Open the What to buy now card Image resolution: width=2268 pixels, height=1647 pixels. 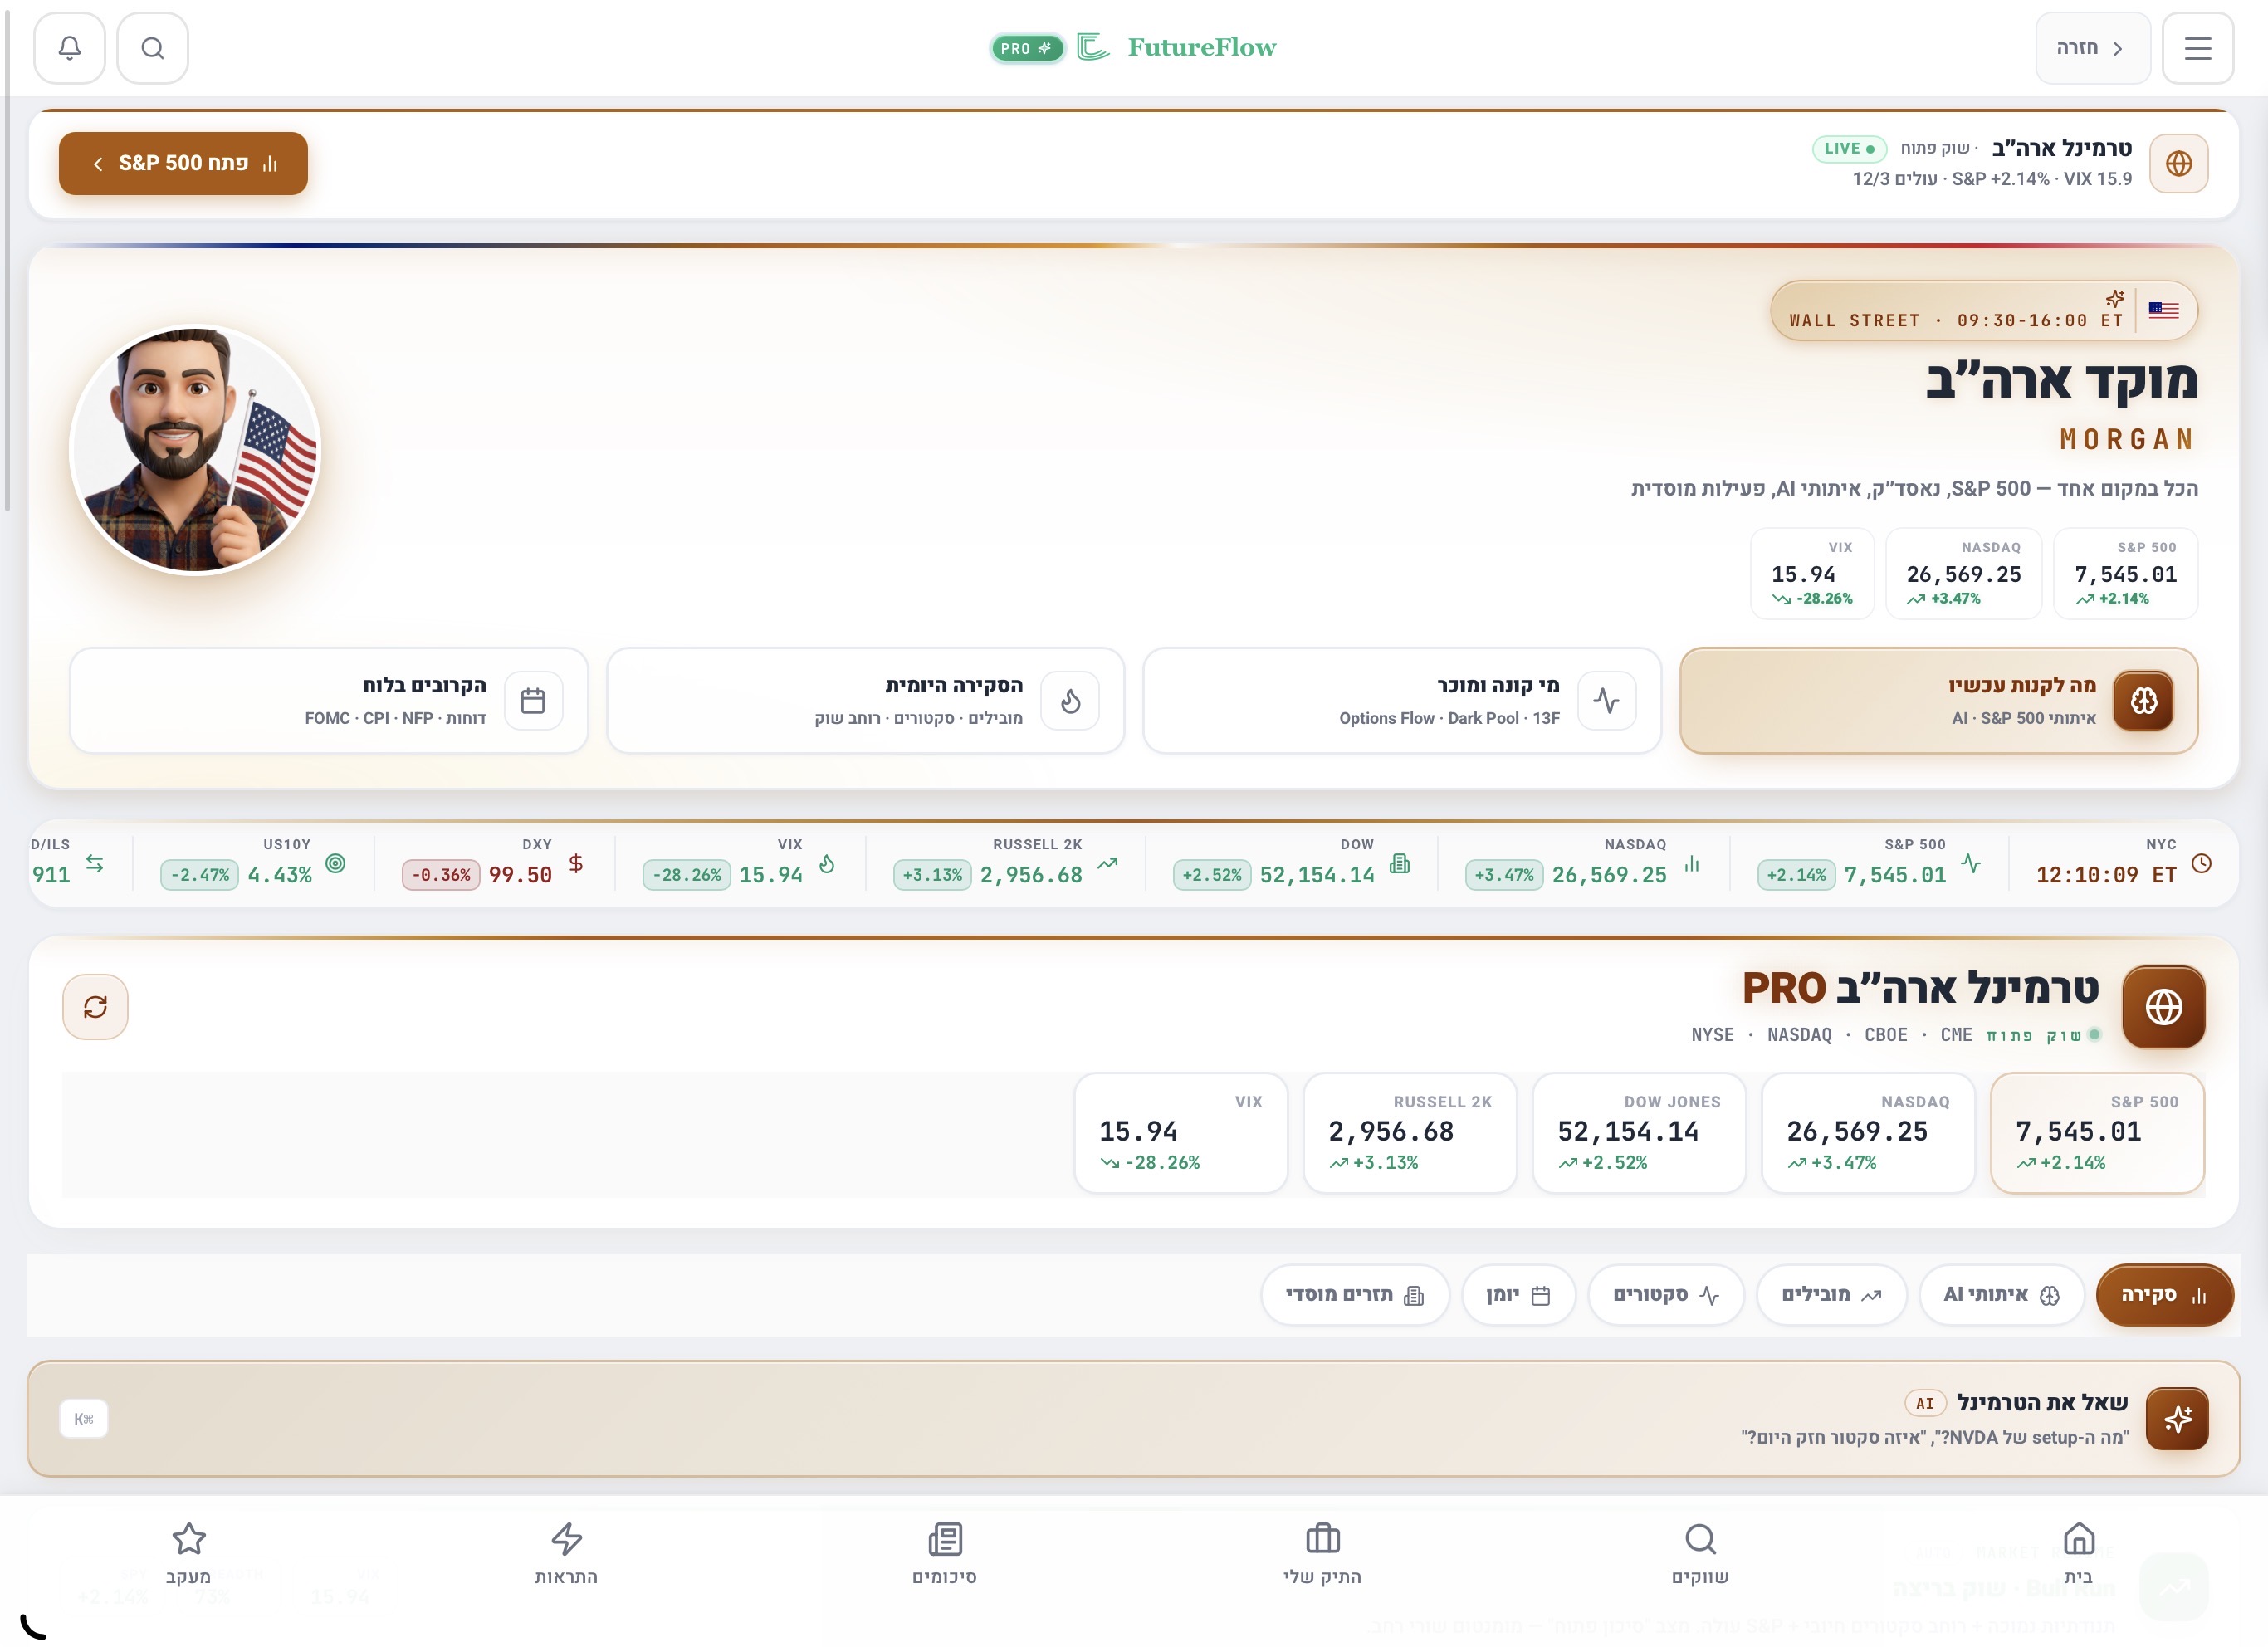click(1938, 700)
